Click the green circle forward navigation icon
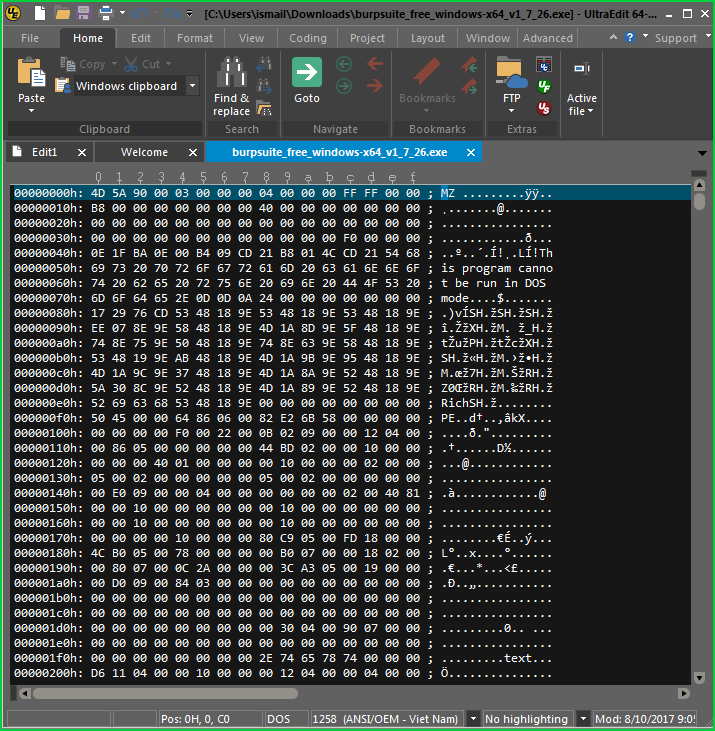The width and height of the screenshot is (715, 731). pyautogui.click(x=344, y=86)
